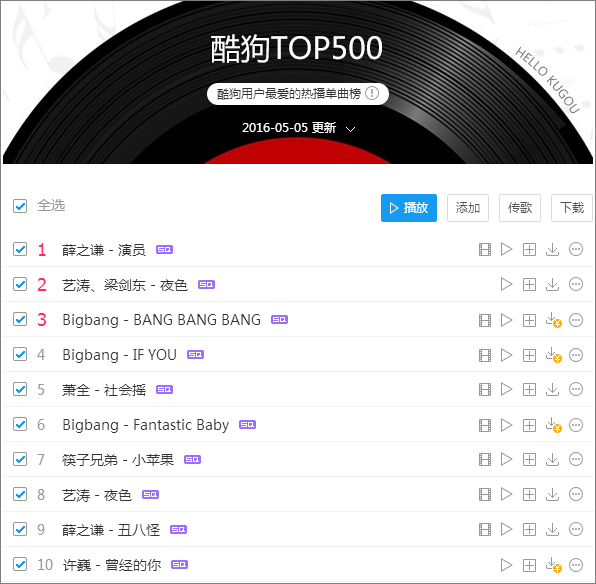Click the 下载 download button

coord(572,208)
